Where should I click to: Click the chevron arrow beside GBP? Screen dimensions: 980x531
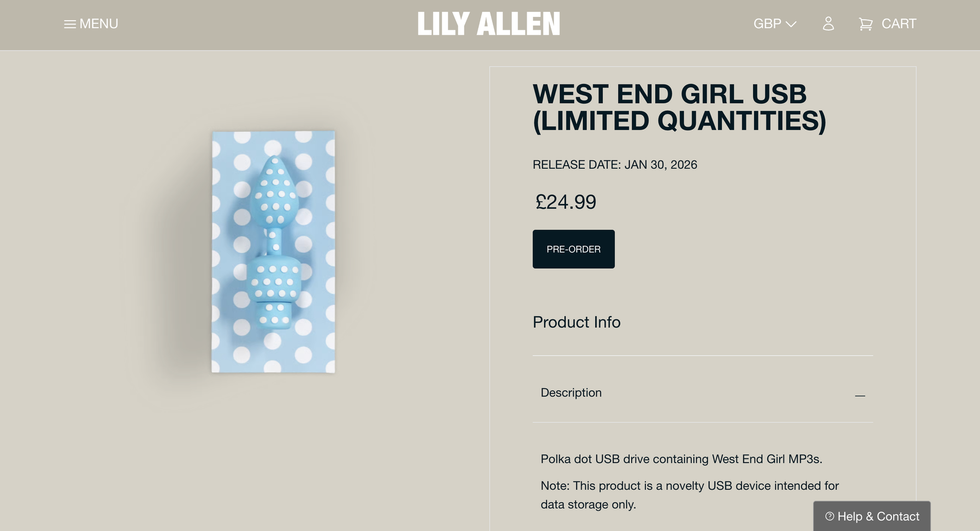click(x=791, y=24)
